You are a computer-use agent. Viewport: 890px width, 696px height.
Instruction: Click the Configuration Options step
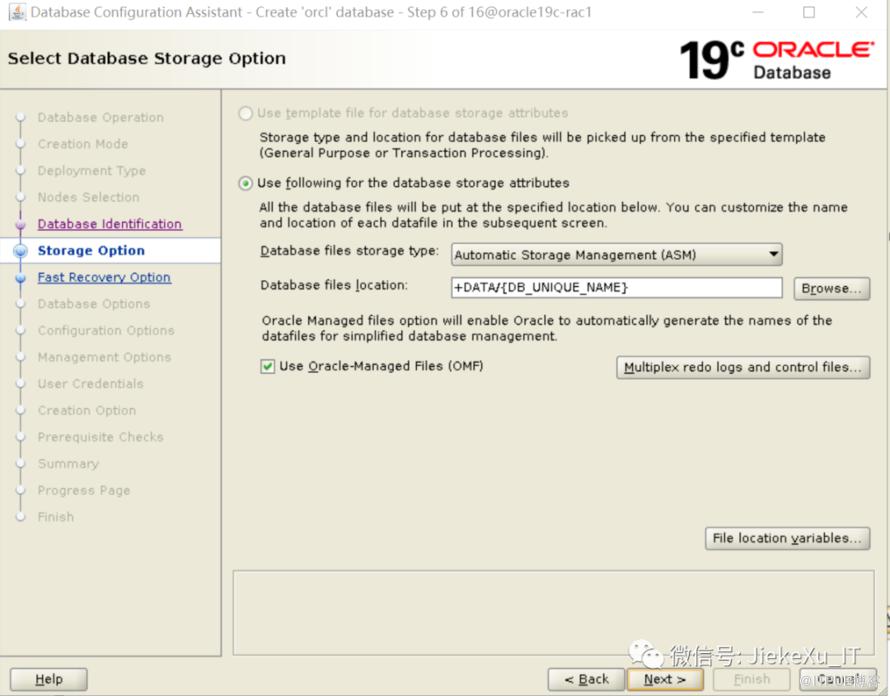(x=106, y=331)
